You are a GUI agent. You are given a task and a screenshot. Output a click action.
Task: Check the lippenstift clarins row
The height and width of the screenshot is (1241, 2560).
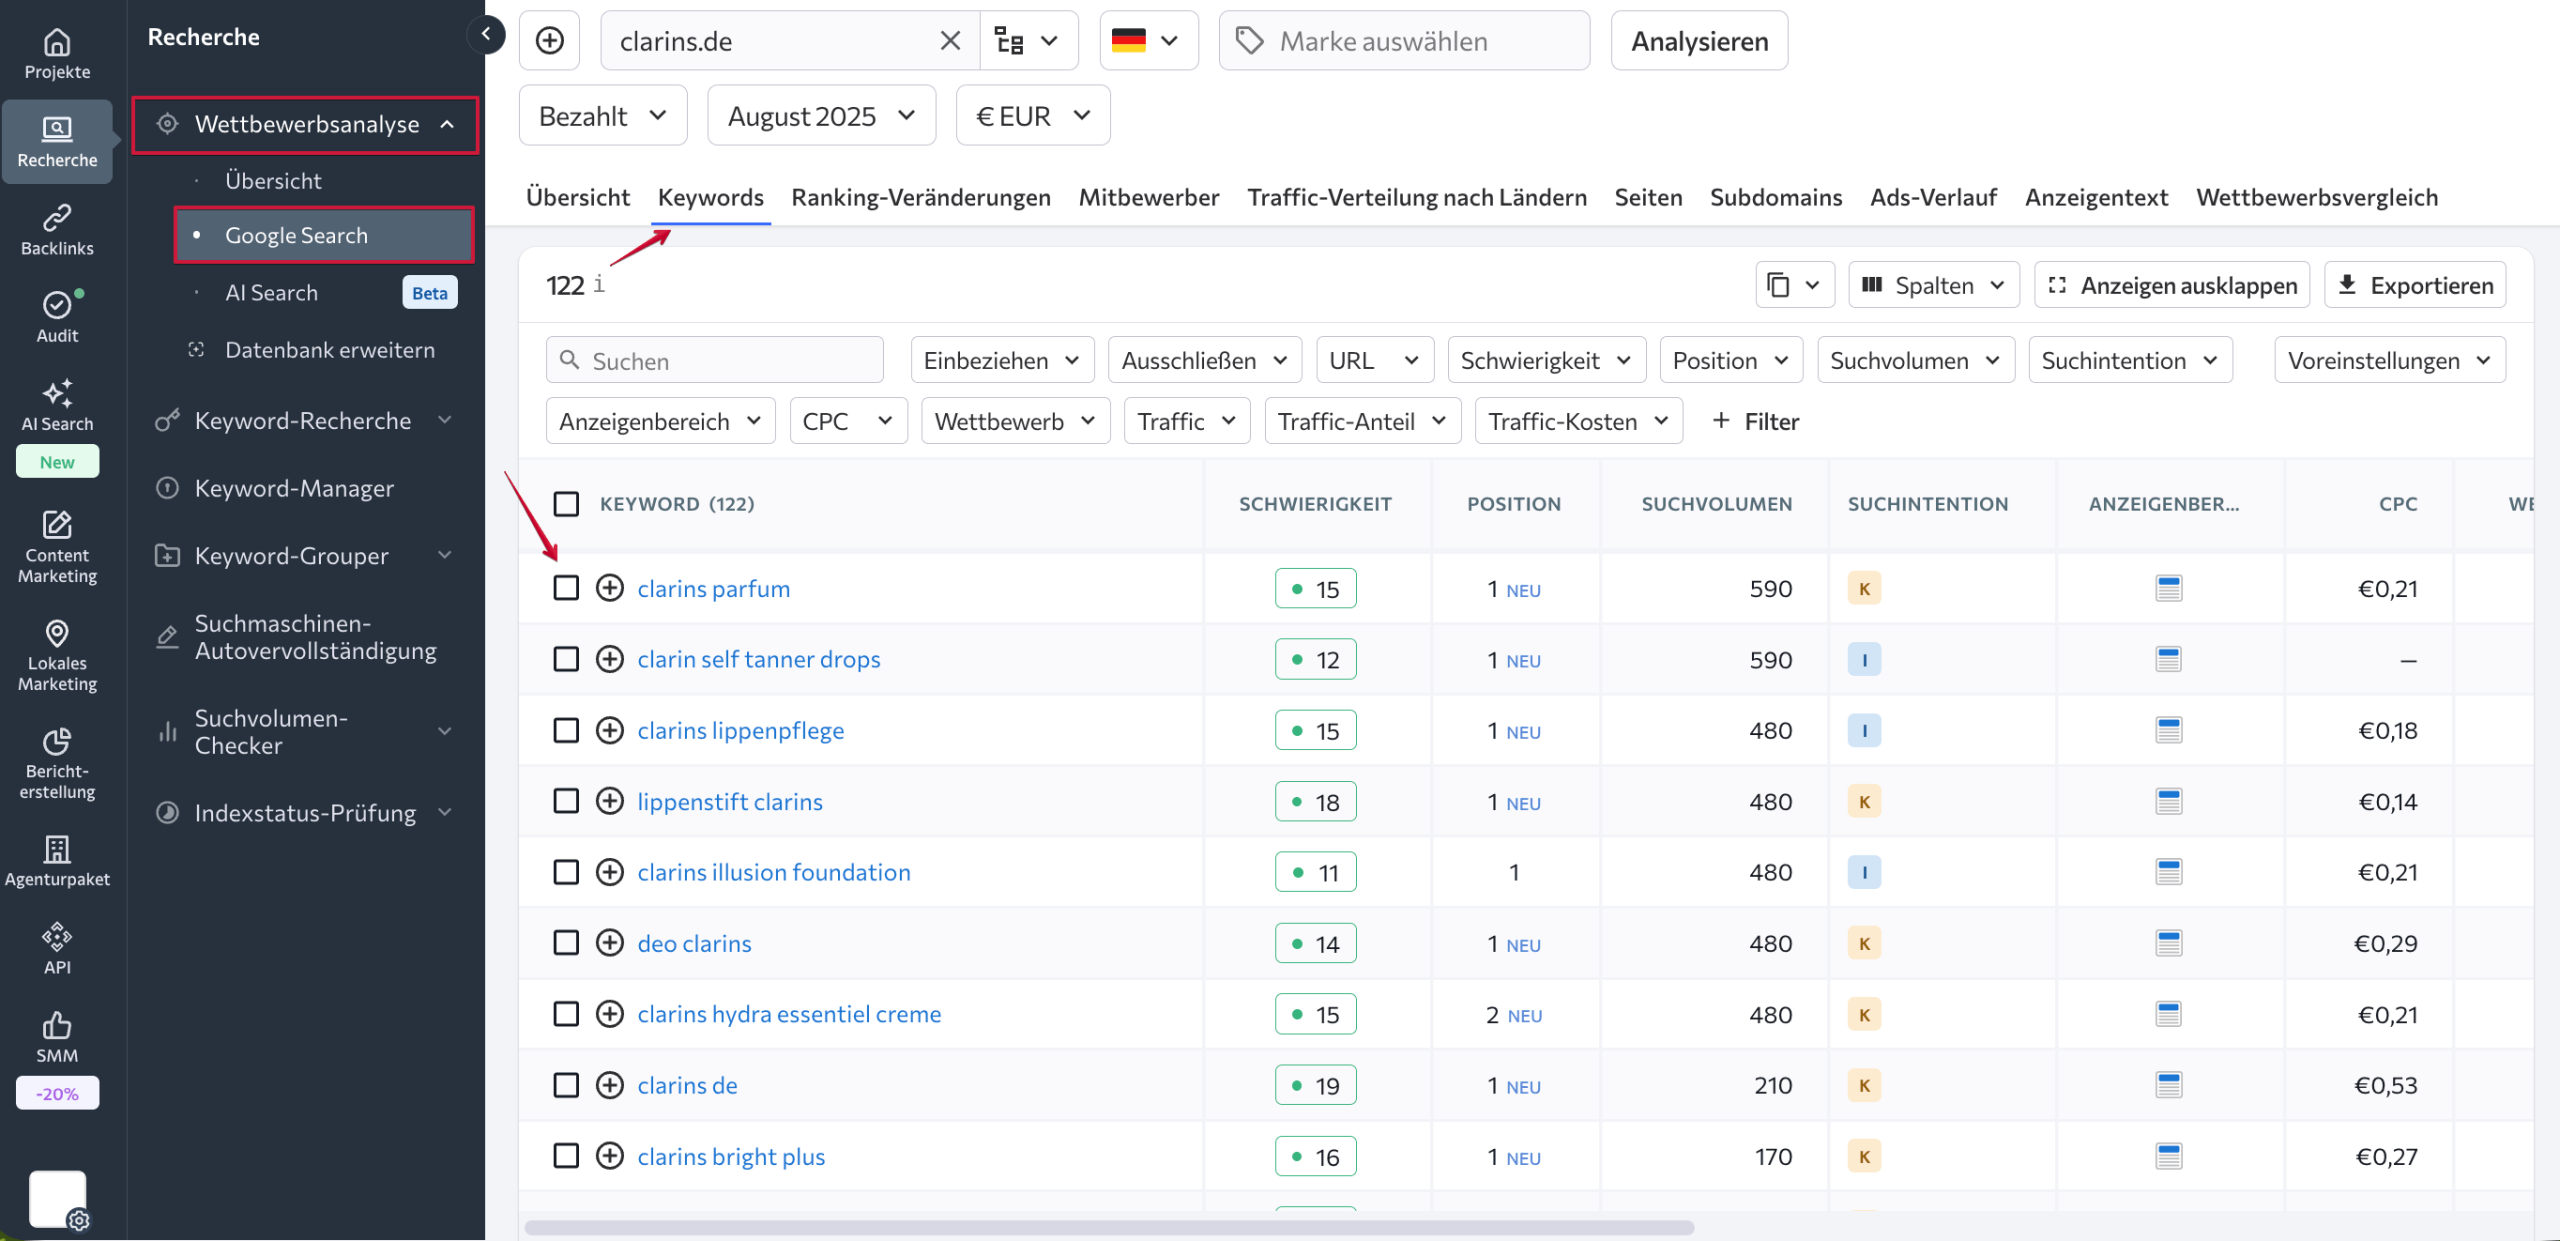[566, 801]
